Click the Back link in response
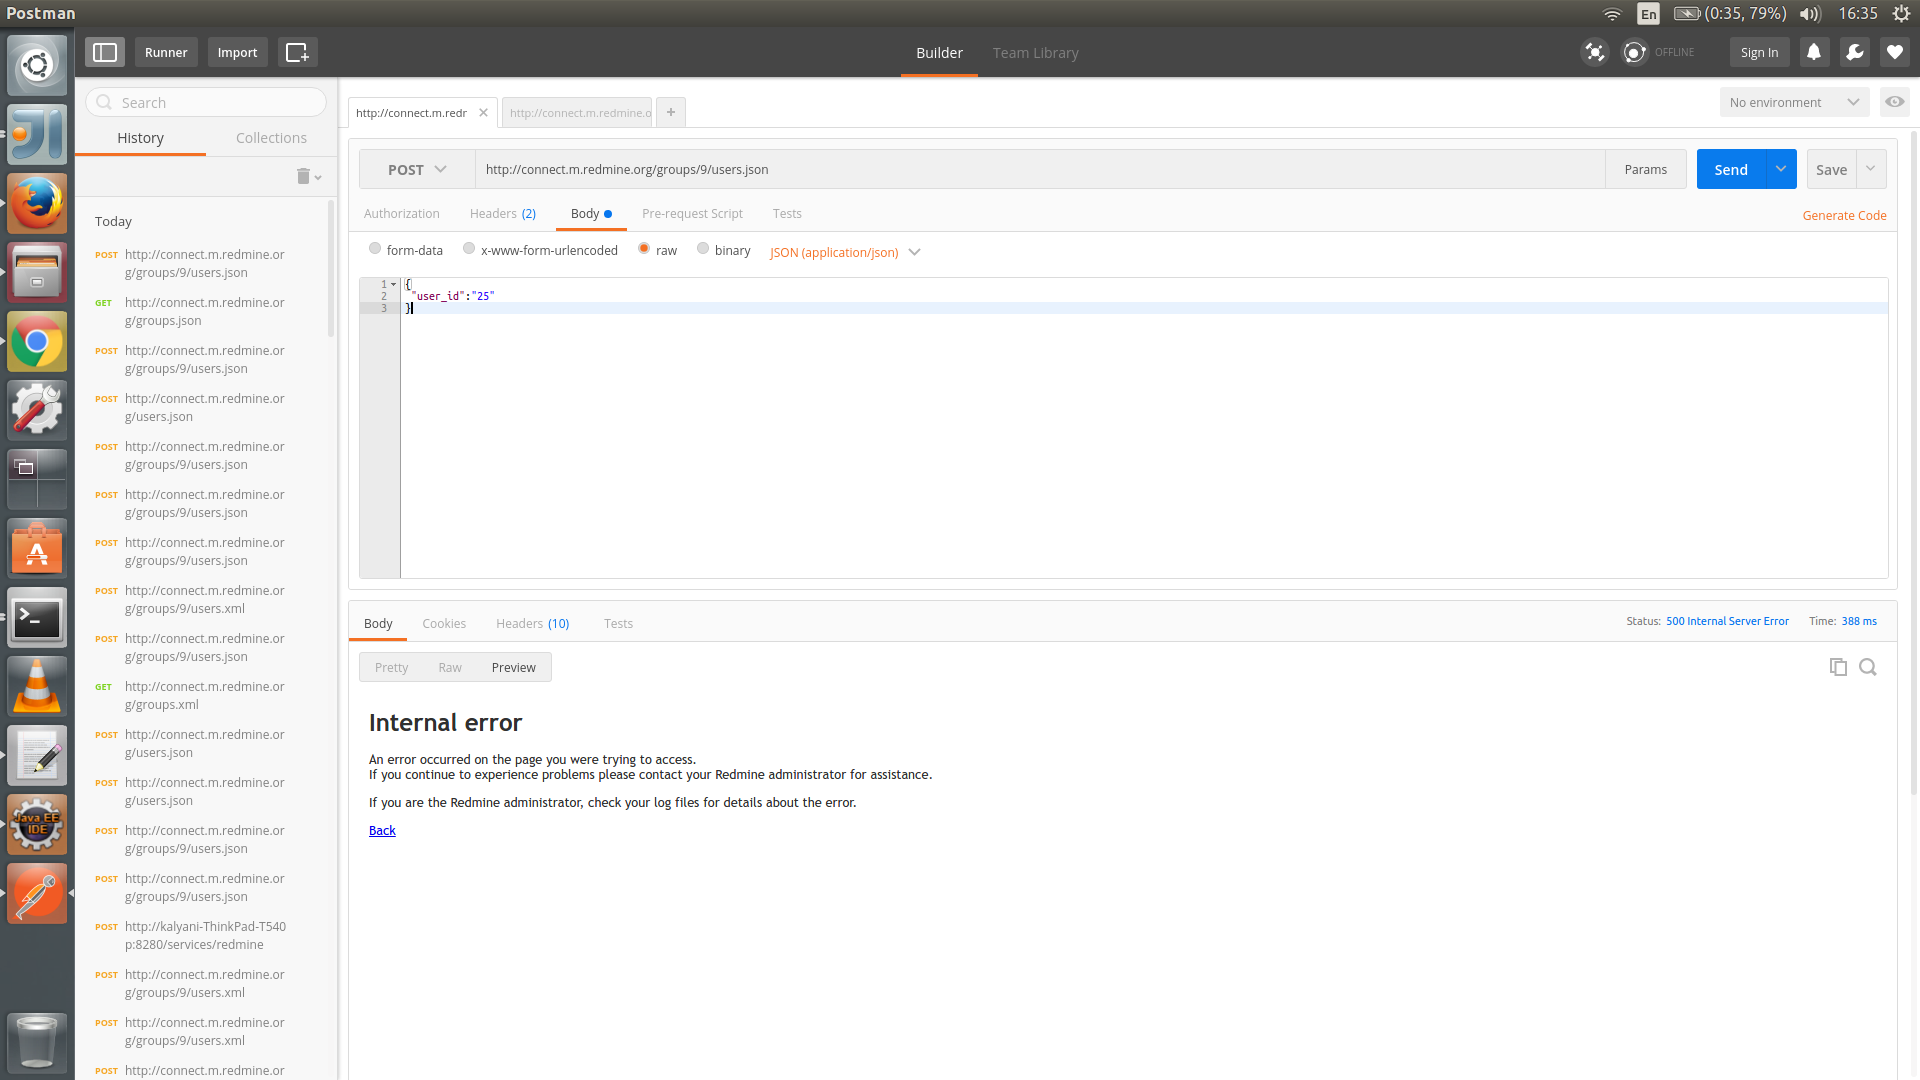 point(382,830)
